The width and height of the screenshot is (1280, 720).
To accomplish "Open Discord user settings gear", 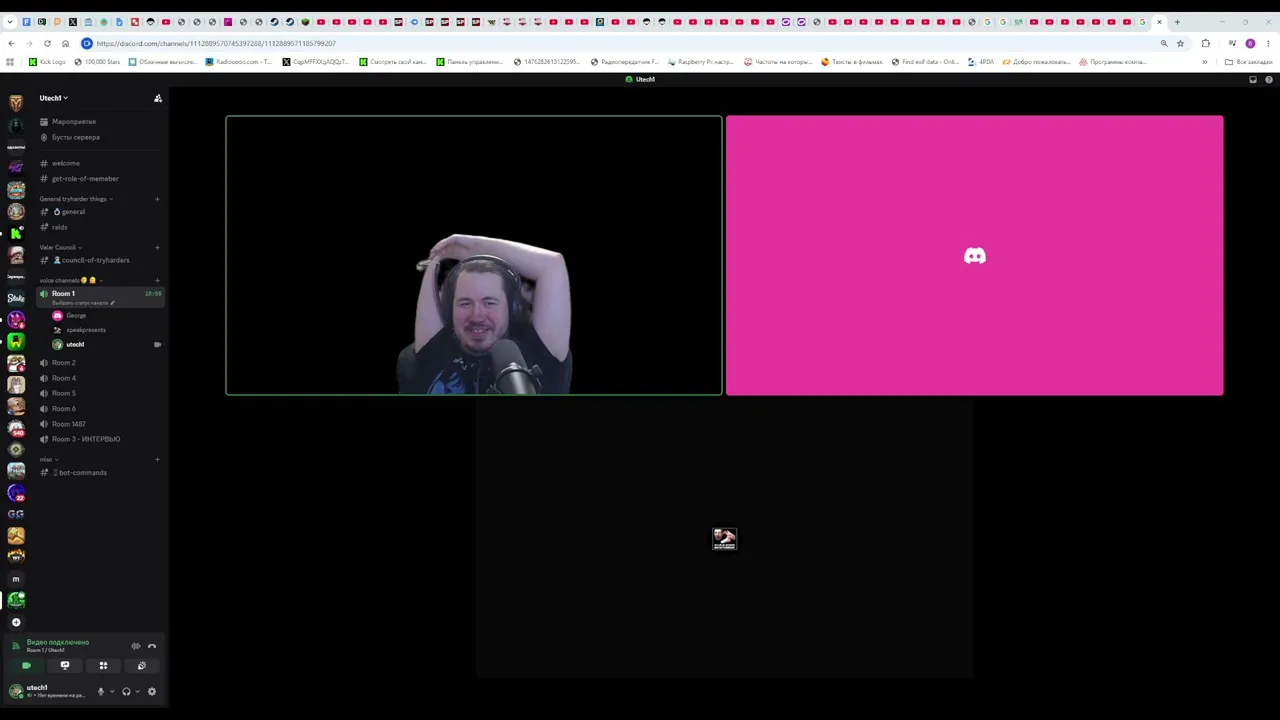I will coord(152,692).
